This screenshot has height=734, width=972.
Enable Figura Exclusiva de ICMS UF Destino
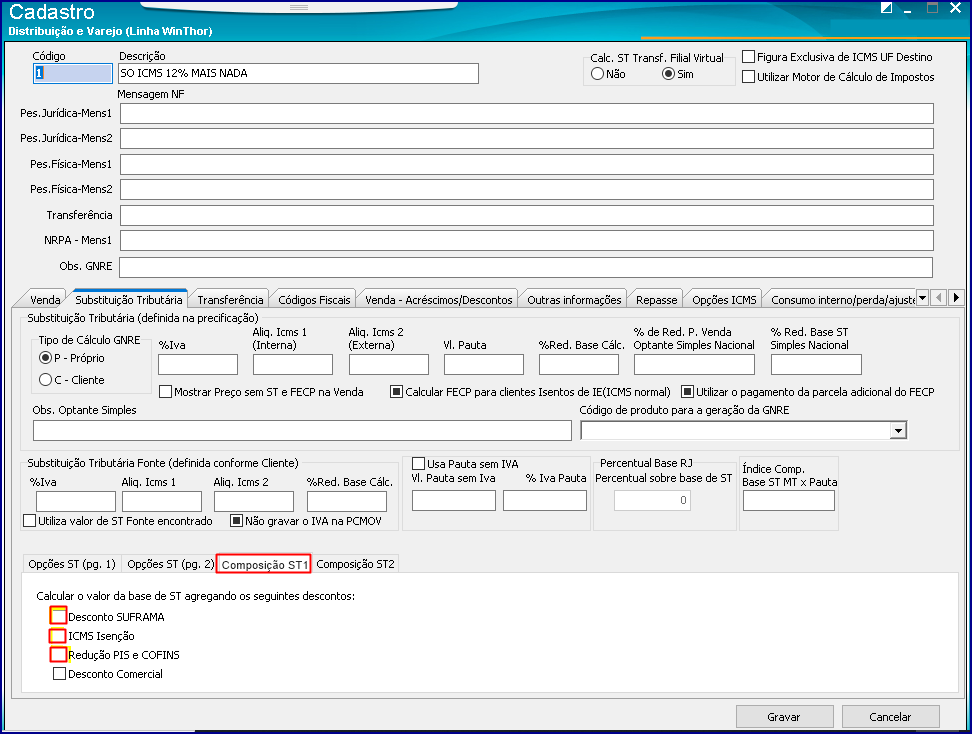point(749,57)
